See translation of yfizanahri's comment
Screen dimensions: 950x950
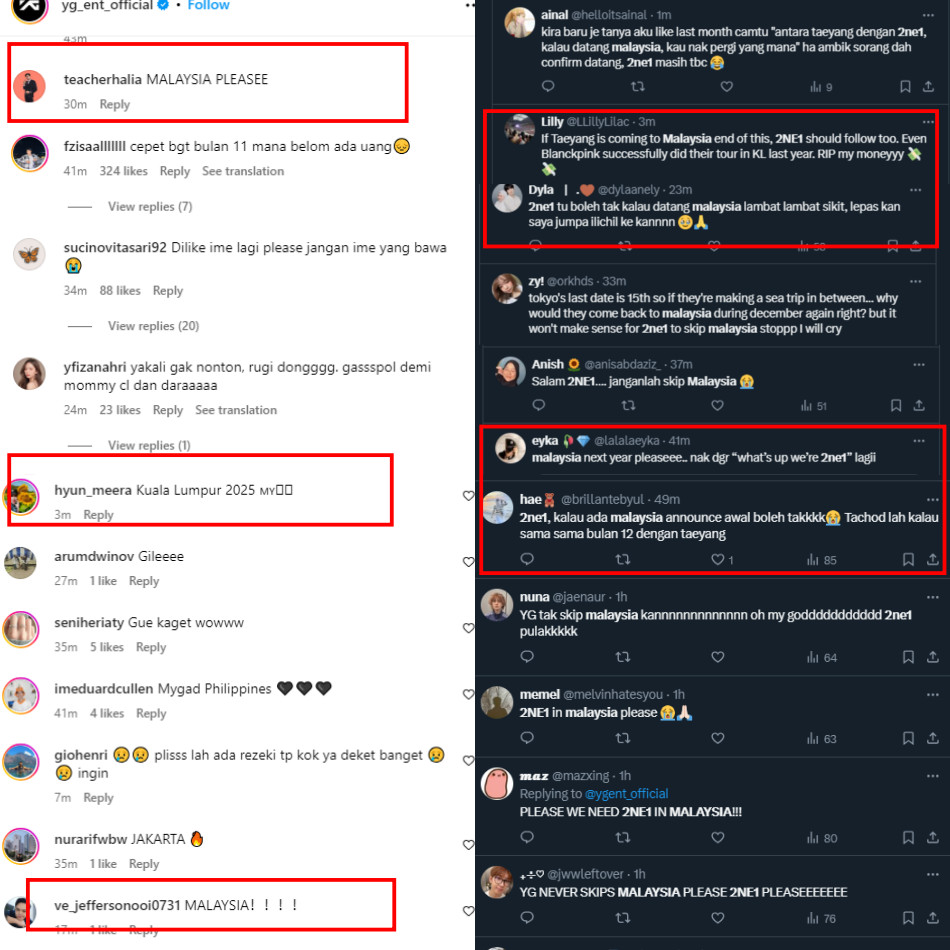236,410
